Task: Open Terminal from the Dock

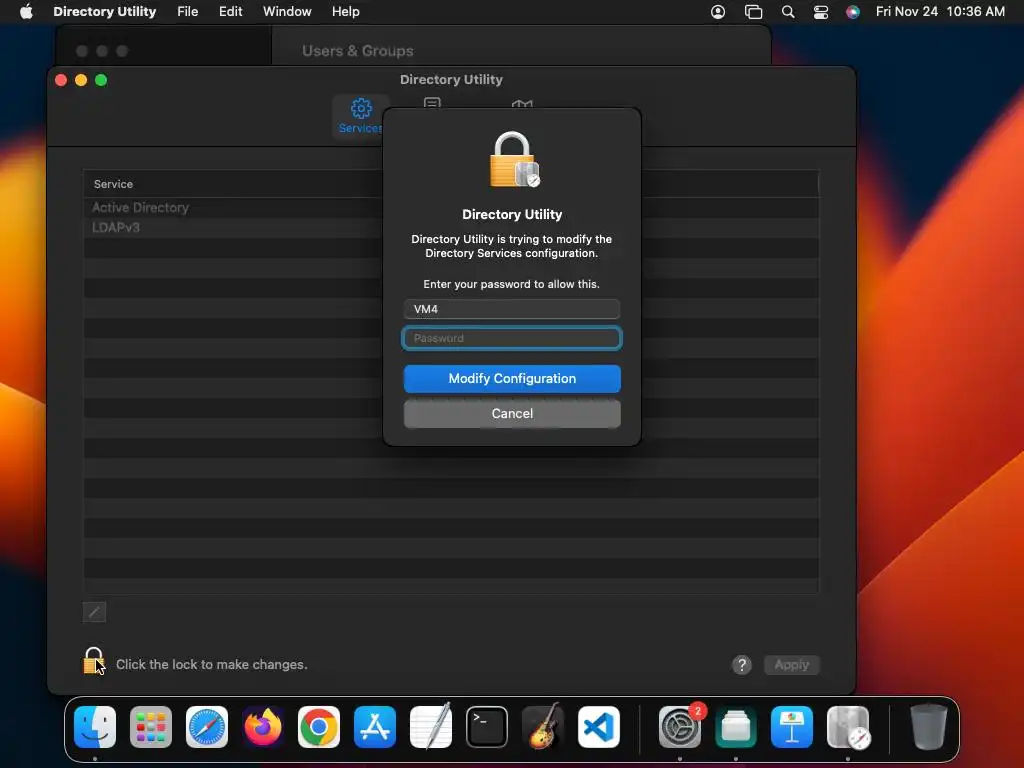Action: pos(487,727)
